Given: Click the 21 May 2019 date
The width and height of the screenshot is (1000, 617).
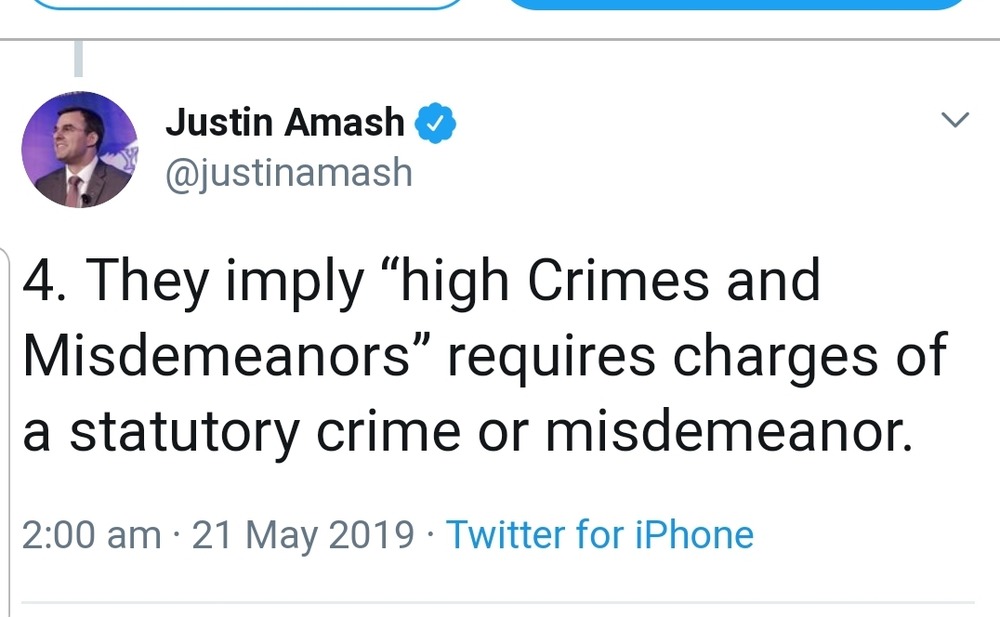Looking at the screenshot, I should (303, 534).
